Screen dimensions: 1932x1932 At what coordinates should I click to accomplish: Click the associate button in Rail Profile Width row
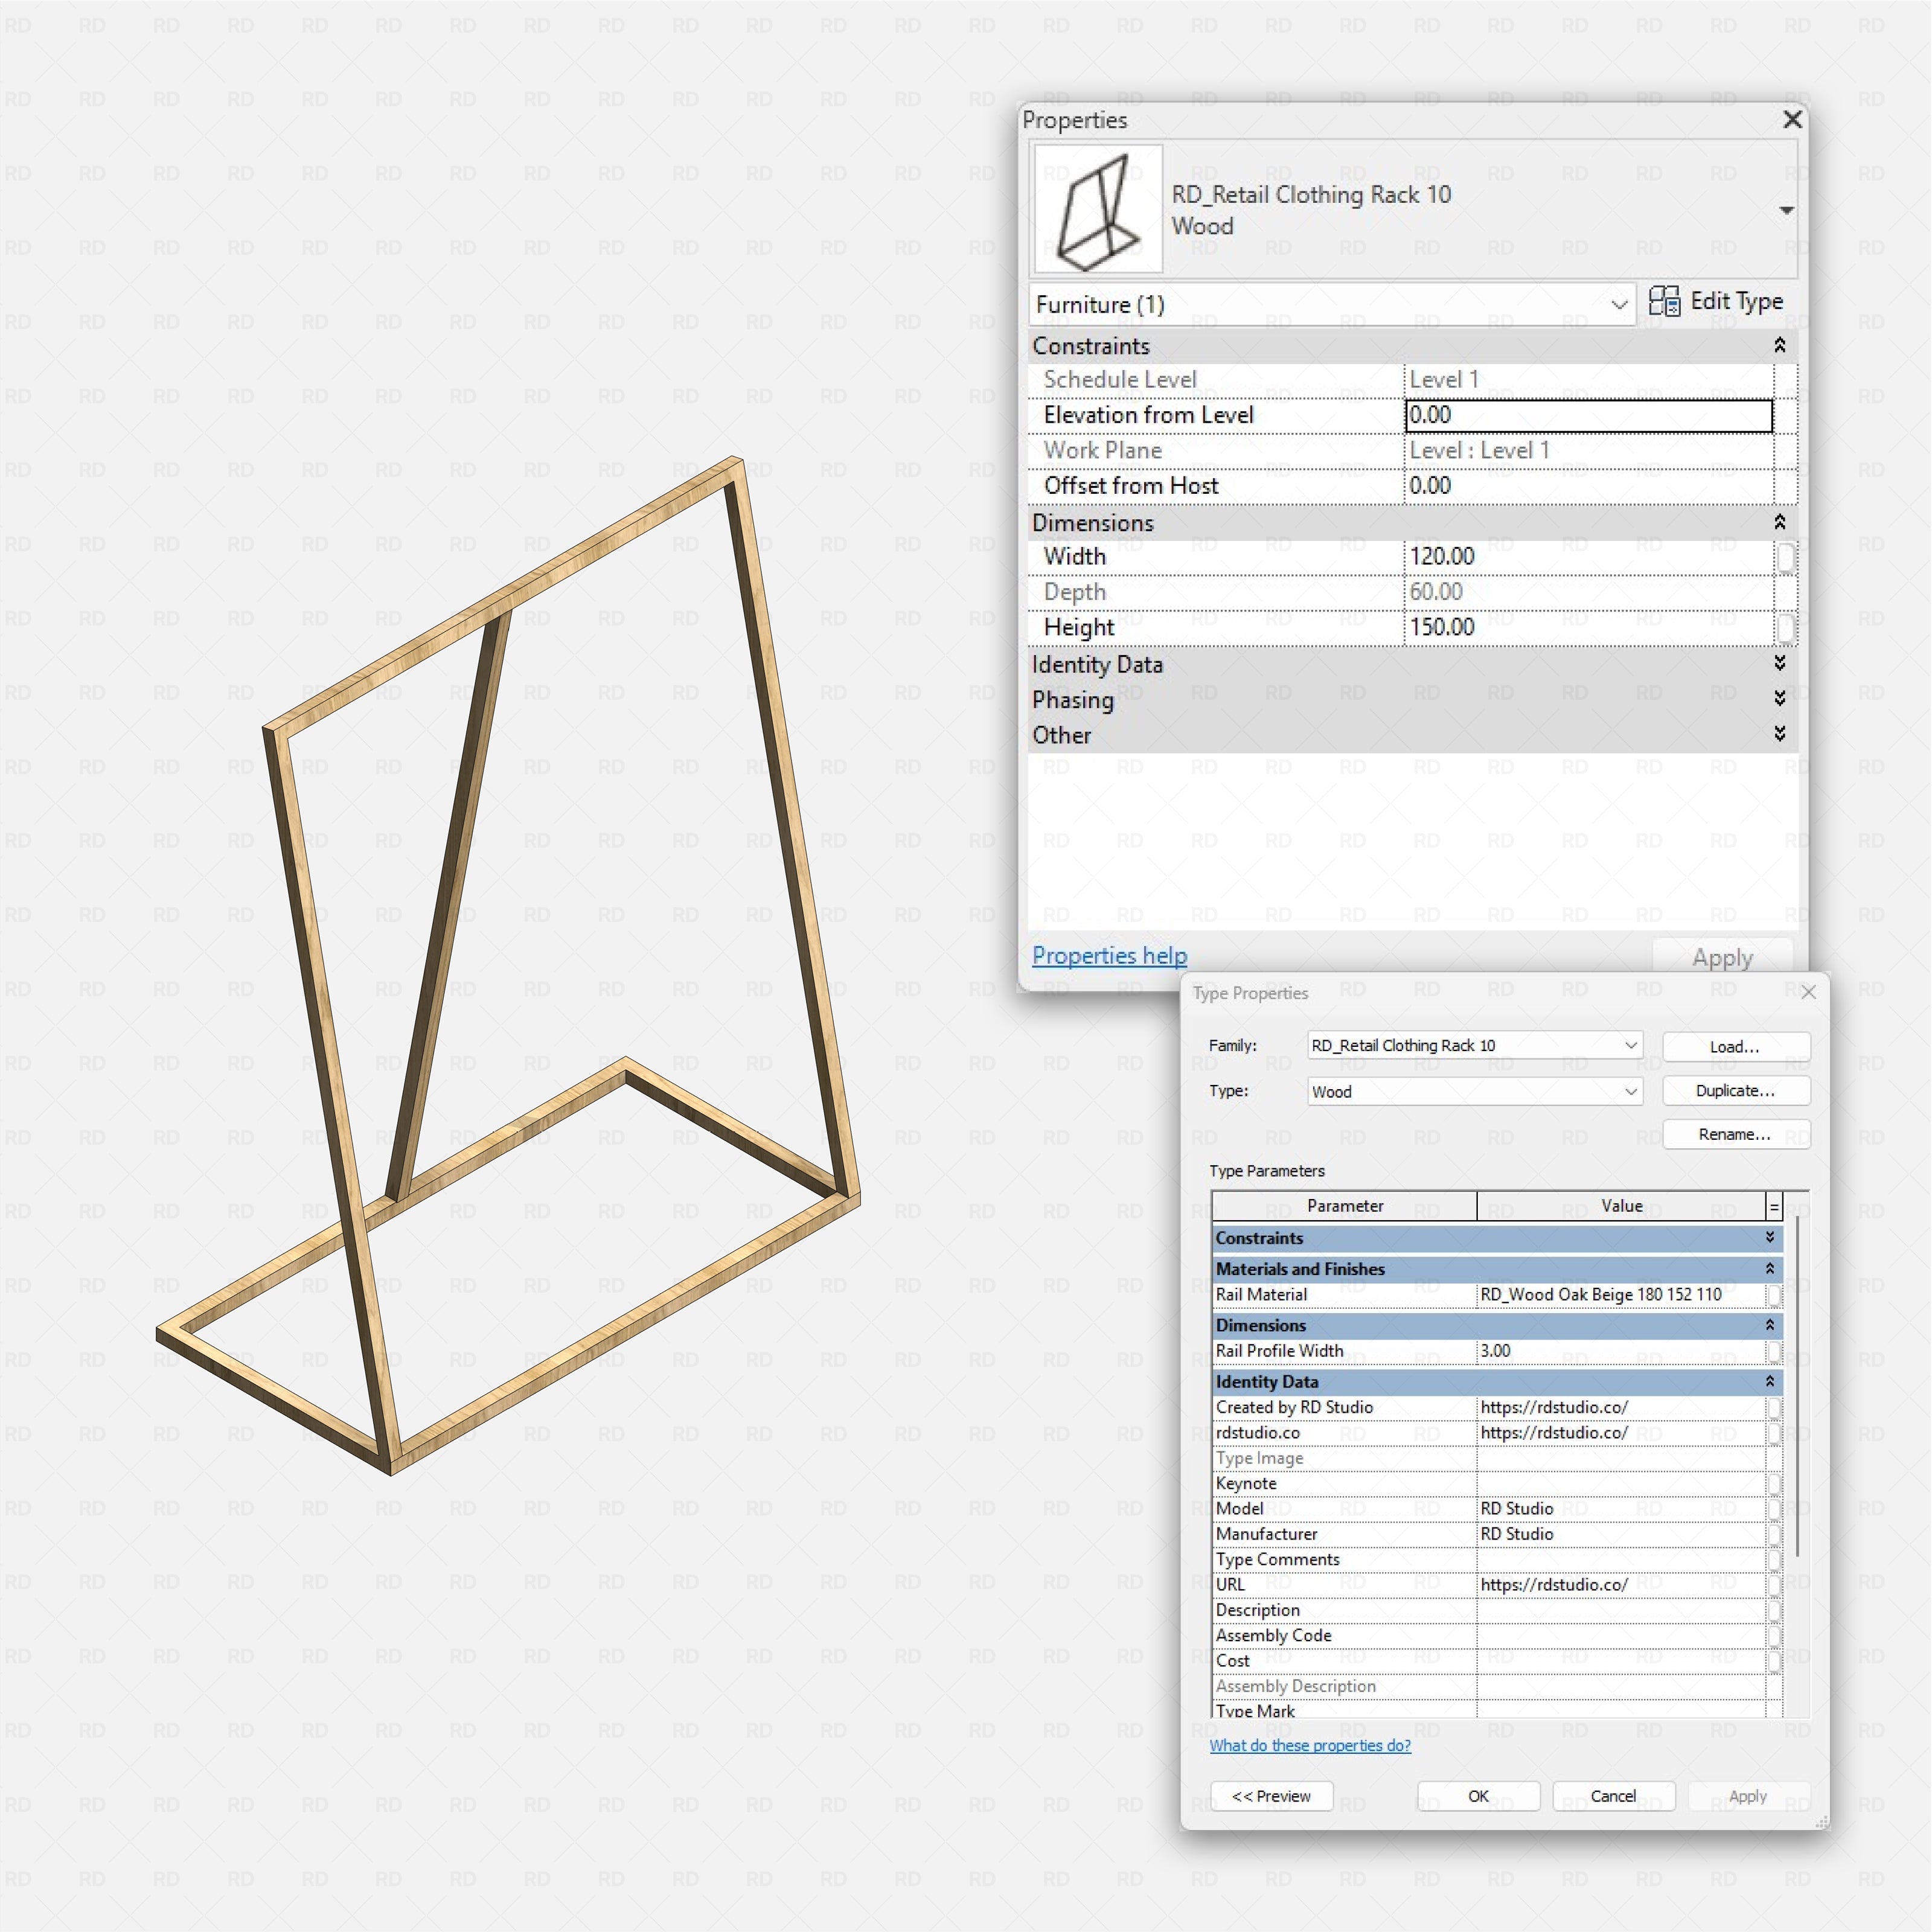point(1774,1352)
